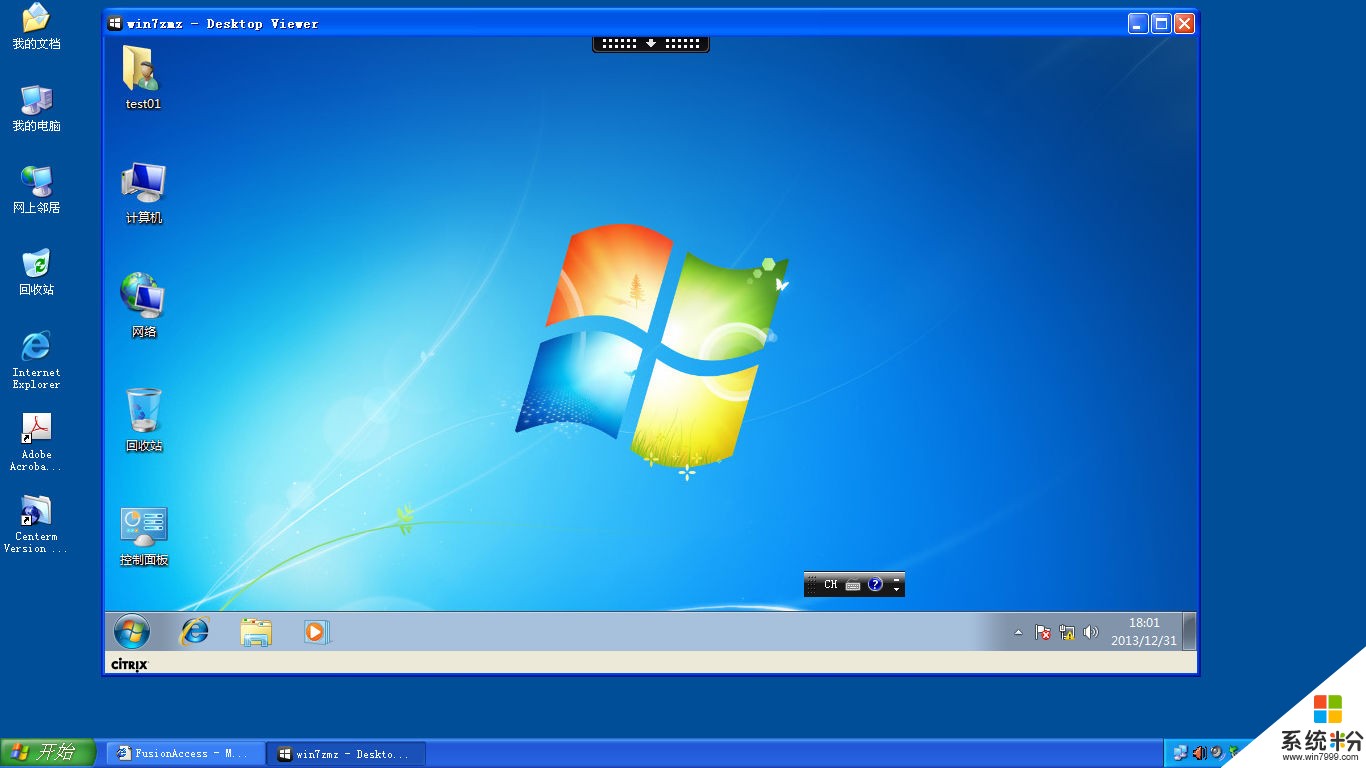This screenshot has width=1366, height=768.
Task: Click the network warning tray icon
Action: (1067, 632)
